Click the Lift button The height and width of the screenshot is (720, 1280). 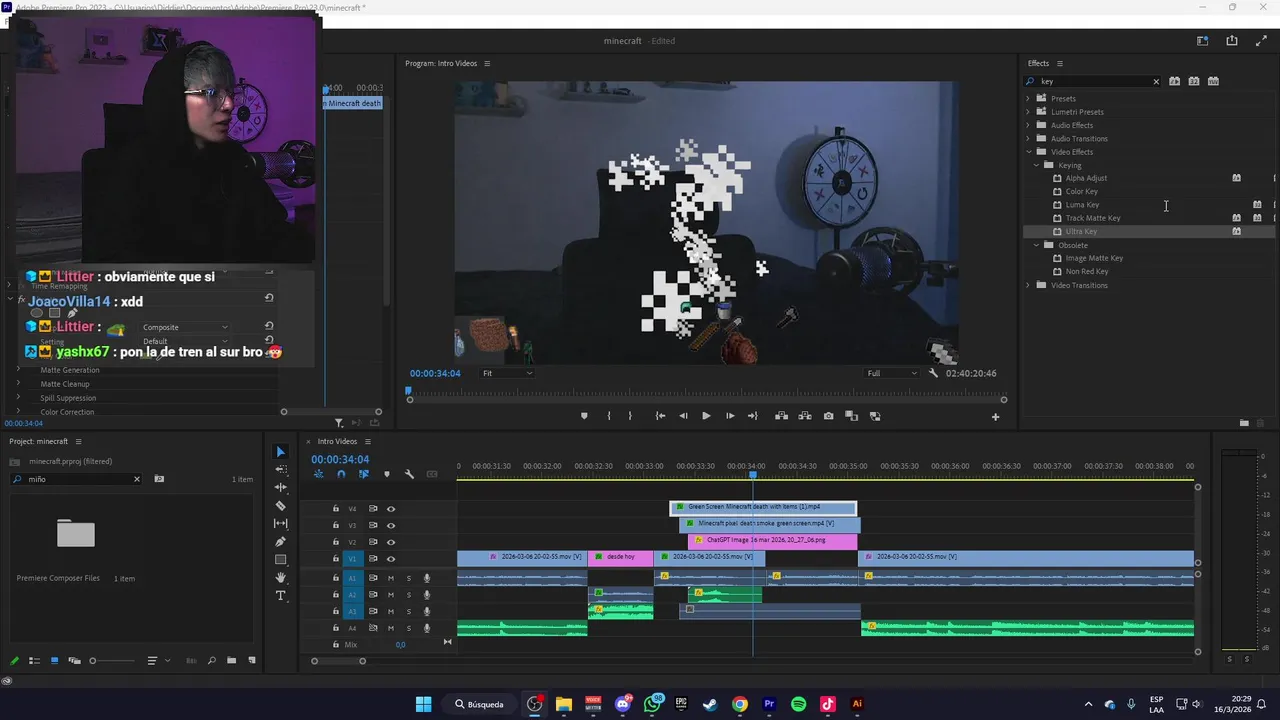click(x=781, y=416)
